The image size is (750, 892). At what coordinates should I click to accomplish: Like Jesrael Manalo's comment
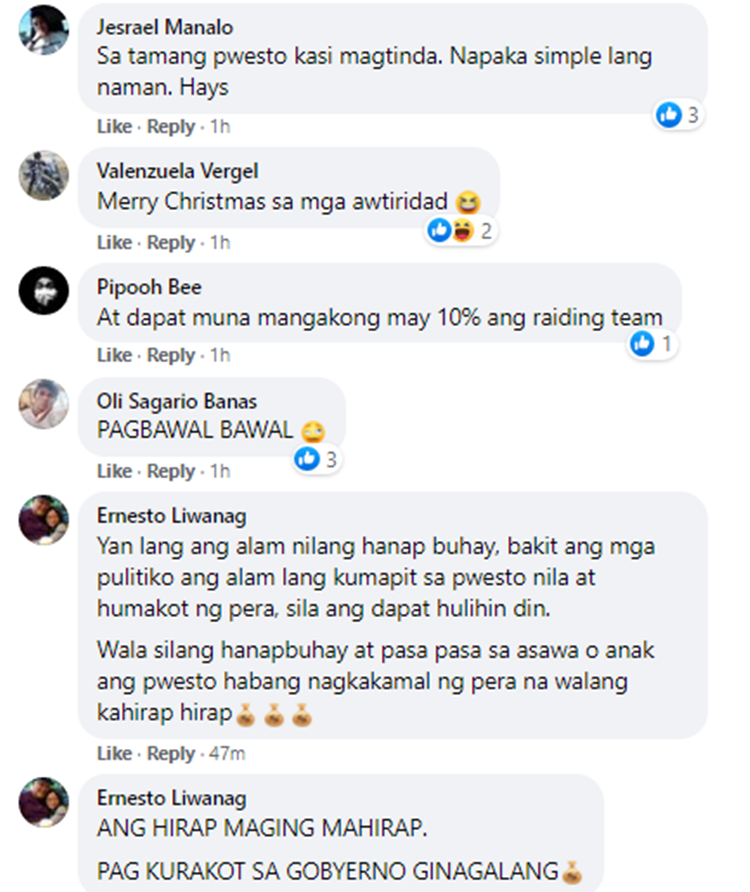(x=114, y=126)
